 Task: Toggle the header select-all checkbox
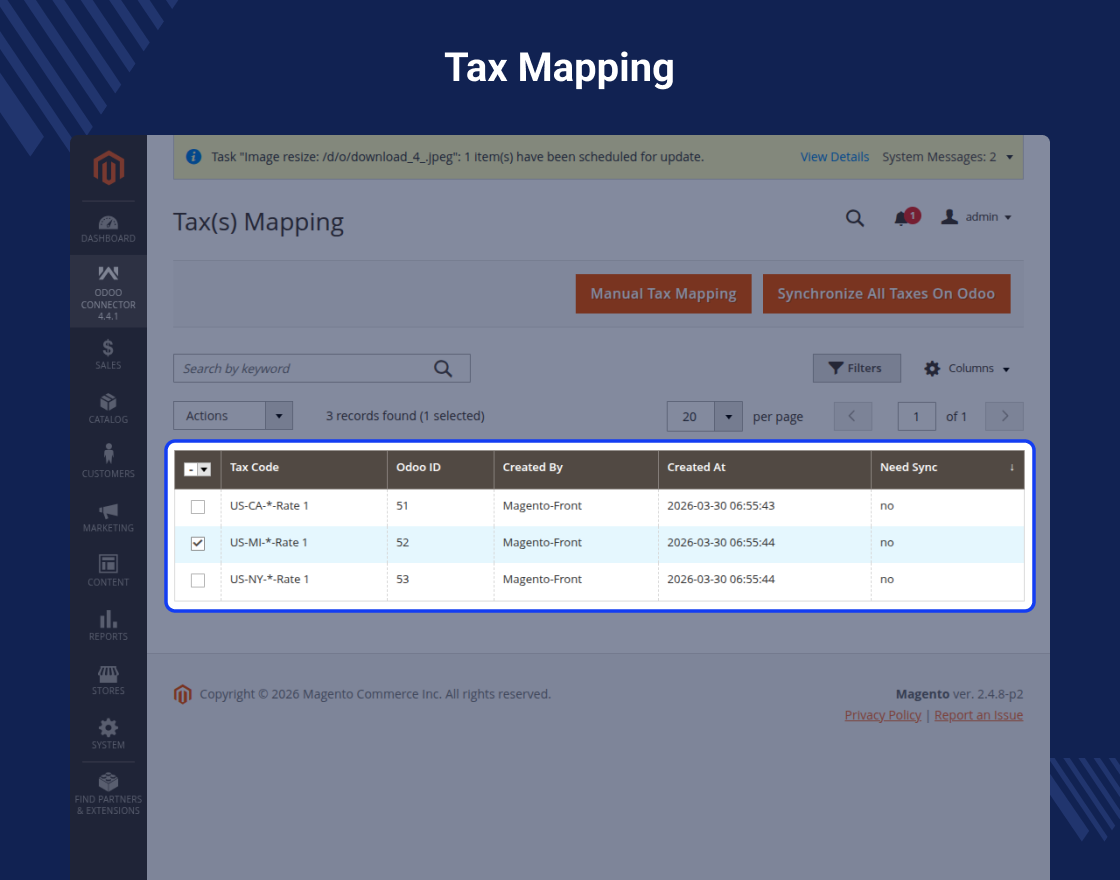[x=191, y=469]
